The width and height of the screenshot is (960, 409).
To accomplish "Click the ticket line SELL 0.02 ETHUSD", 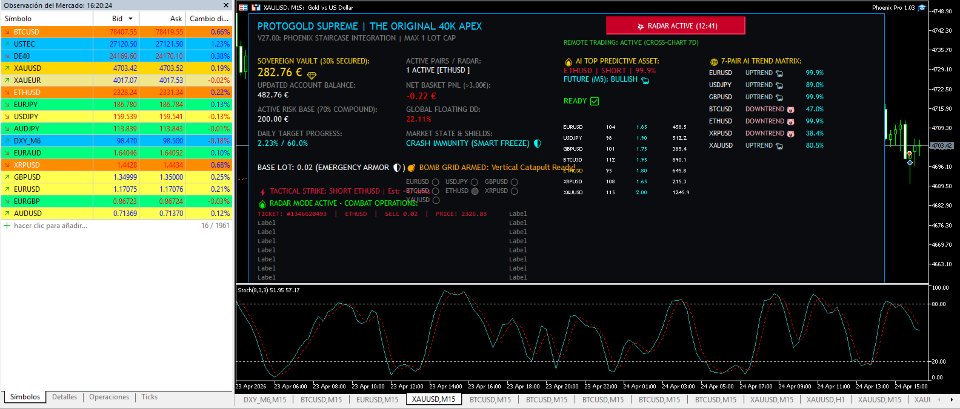I will pyautogui.click(x=372, y=214).
